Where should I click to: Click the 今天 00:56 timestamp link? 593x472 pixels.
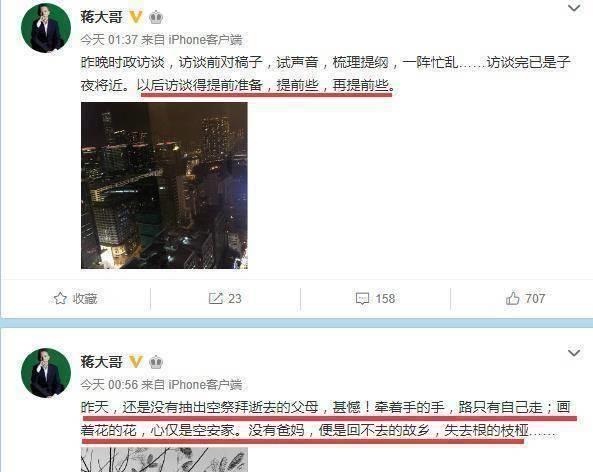click(x=109, y=385)
